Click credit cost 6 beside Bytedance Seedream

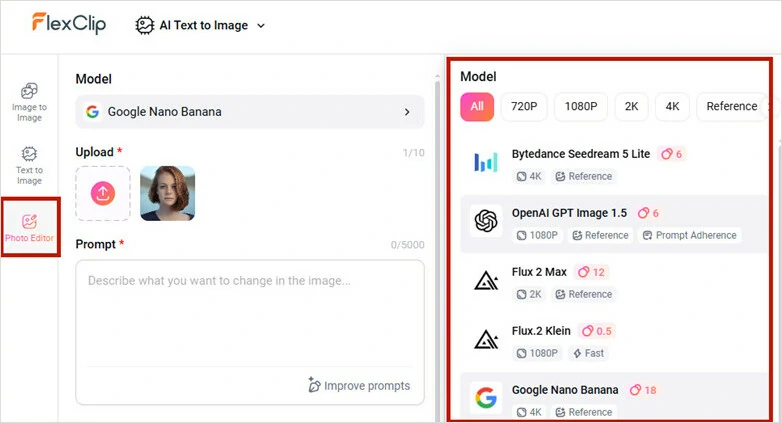(x=672, y=154)
